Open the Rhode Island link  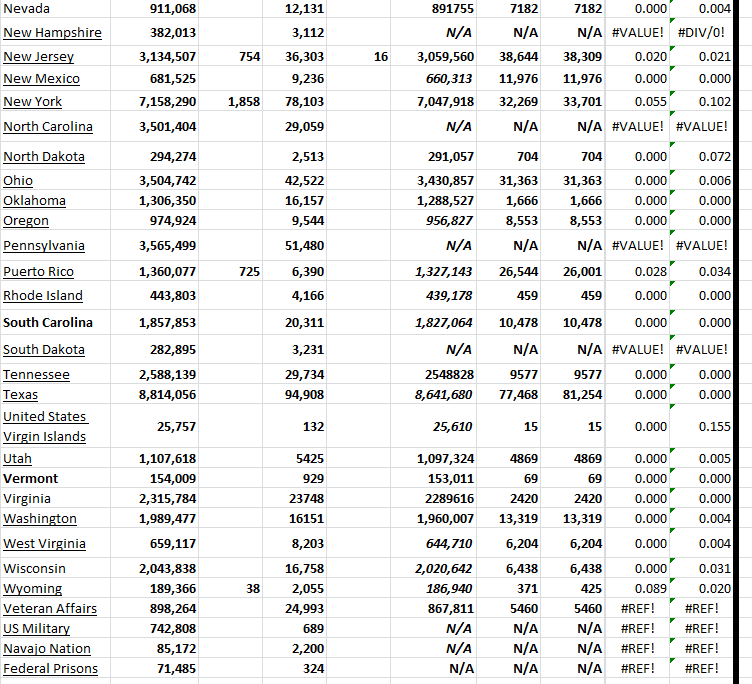(x=43, y=296)
